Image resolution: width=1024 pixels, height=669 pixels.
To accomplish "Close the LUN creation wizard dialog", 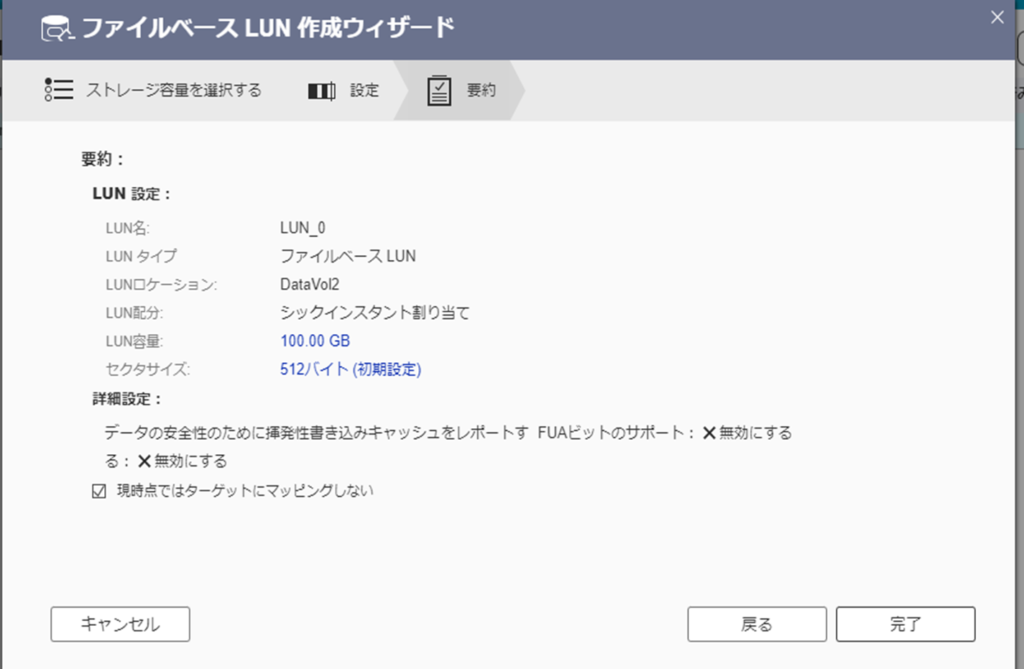I will 996,16.
